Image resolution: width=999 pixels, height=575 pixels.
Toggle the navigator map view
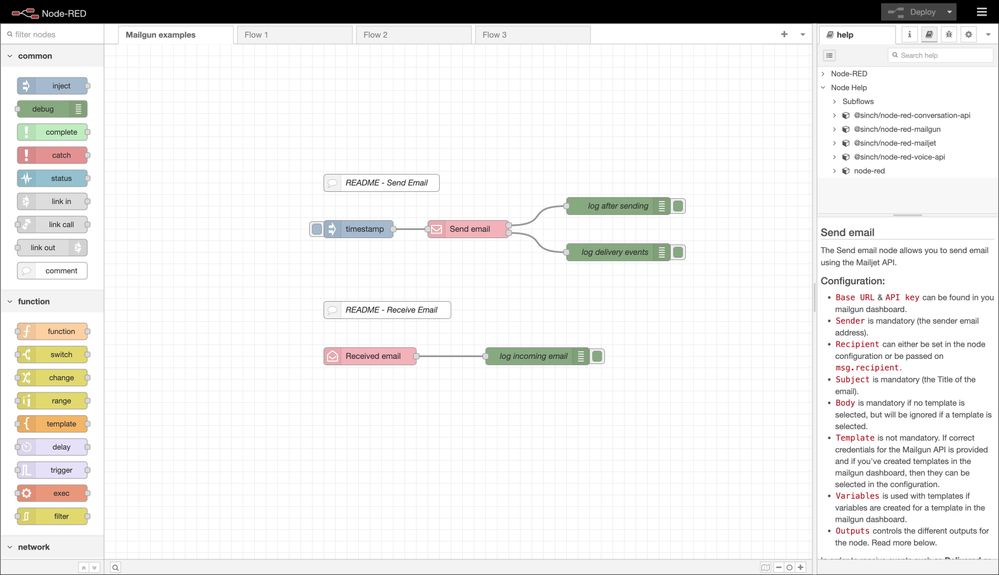coord(765,567)
